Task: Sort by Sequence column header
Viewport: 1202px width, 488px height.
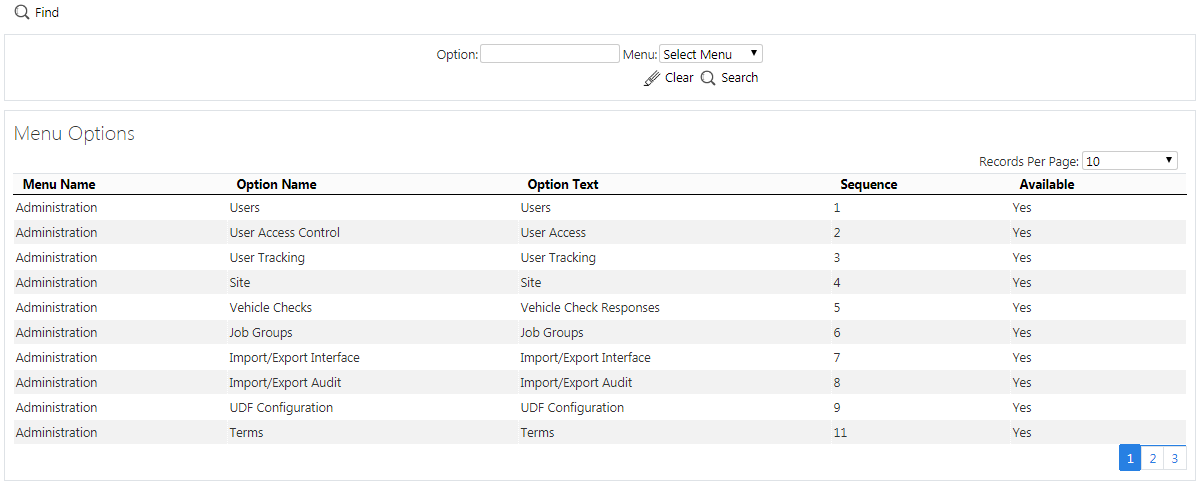Action: point(868,184)
